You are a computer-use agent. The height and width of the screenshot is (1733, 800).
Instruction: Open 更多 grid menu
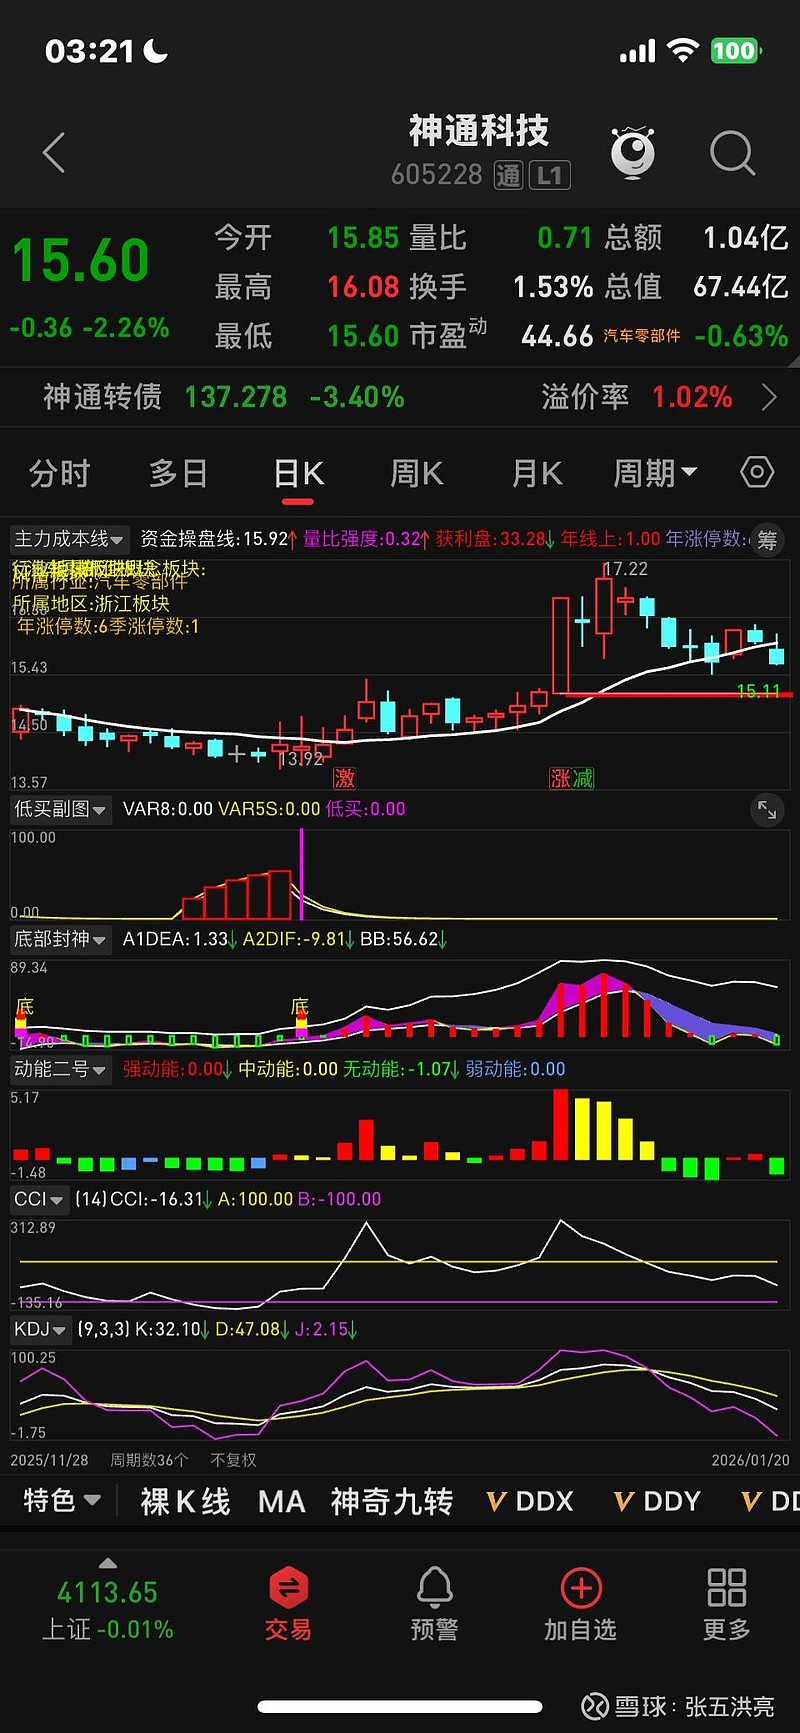click(x=727, y=1604)
